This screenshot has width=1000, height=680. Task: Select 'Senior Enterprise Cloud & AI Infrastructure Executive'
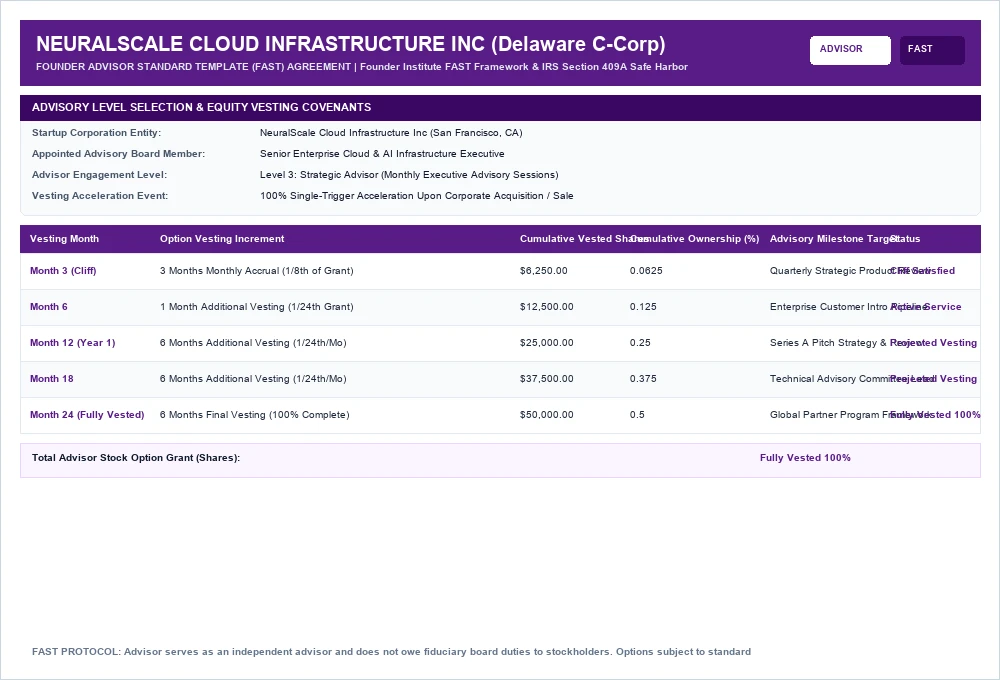coord(382,154)
